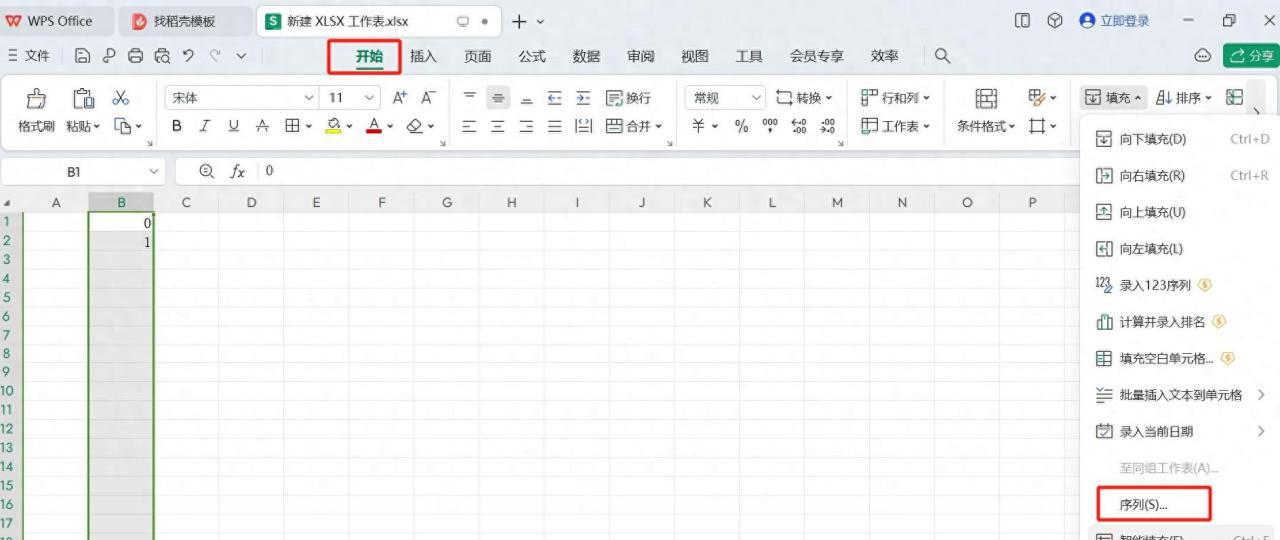Choose Fill Up (向上填充) from menu
The width and height of the screenshot is (1280, 540).
[x=1182, y=212]
